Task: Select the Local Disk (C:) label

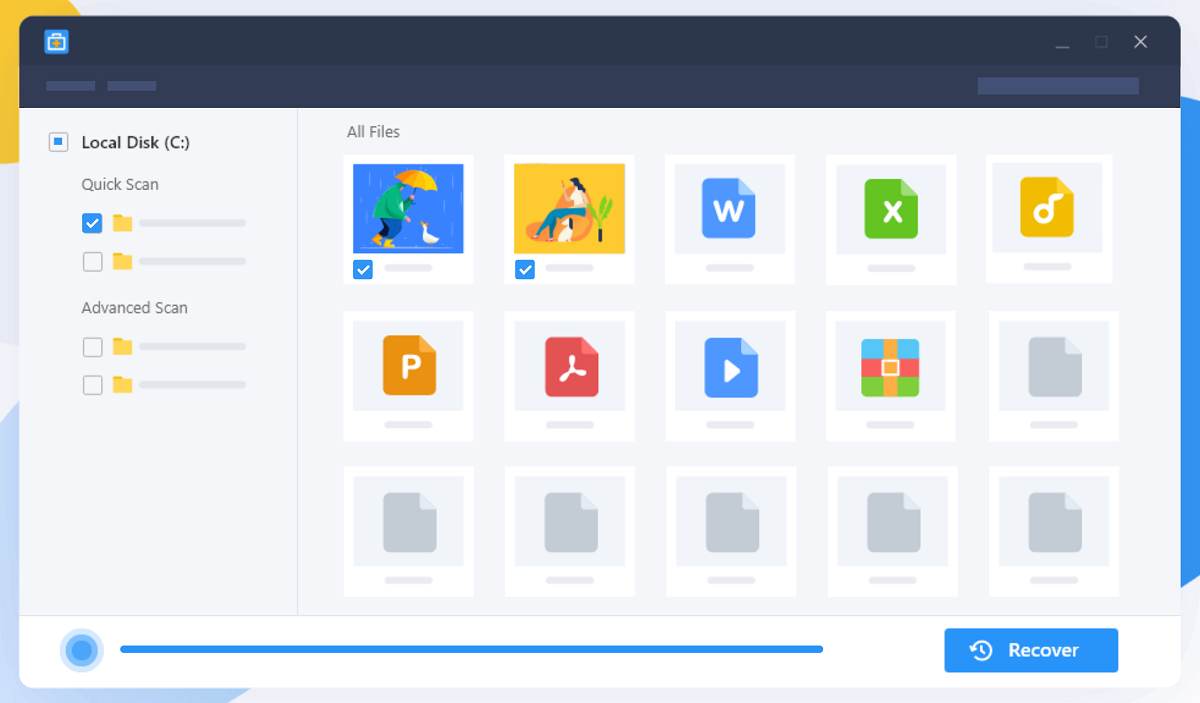Action: point(136,142)
